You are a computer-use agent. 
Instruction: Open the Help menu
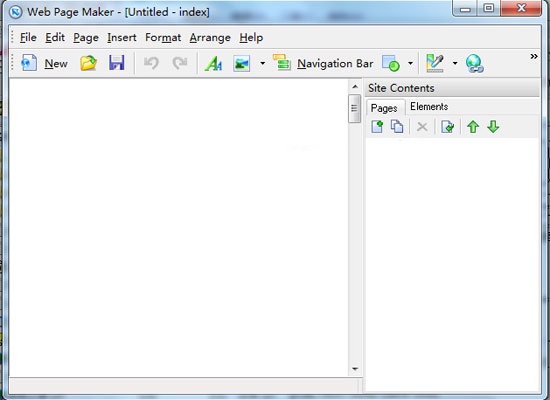(x=251, y=38)
